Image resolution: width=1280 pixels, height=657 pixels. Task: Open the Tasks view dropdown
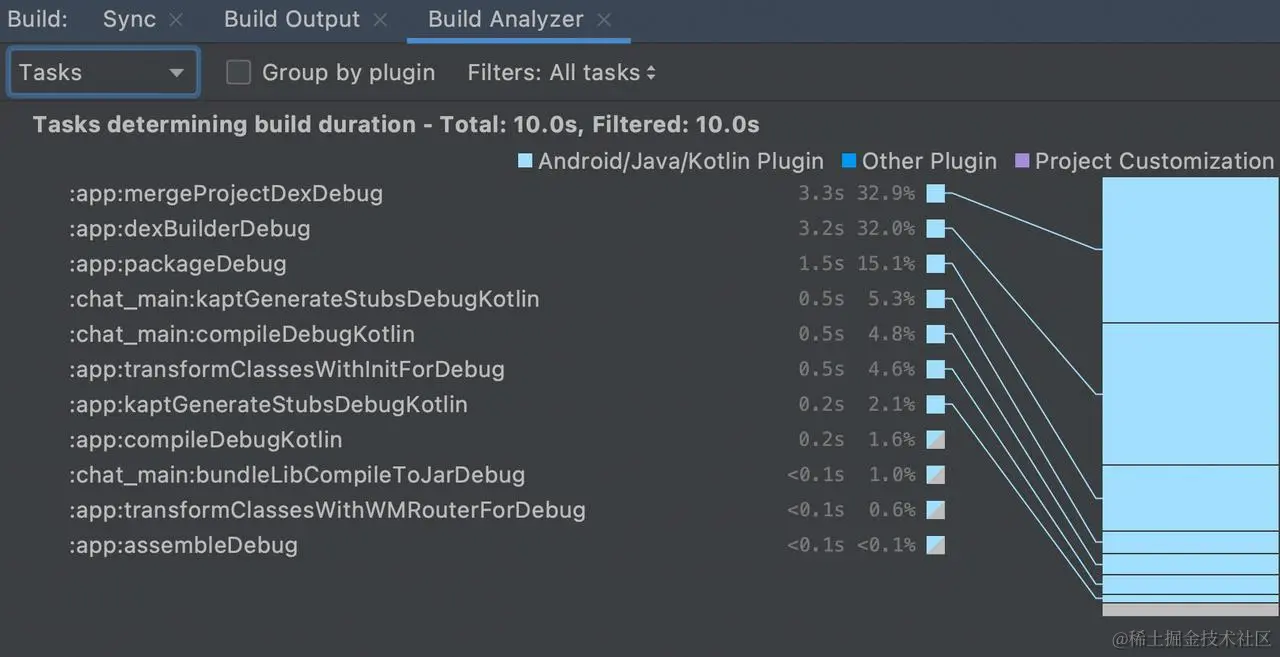pos(103,72)
